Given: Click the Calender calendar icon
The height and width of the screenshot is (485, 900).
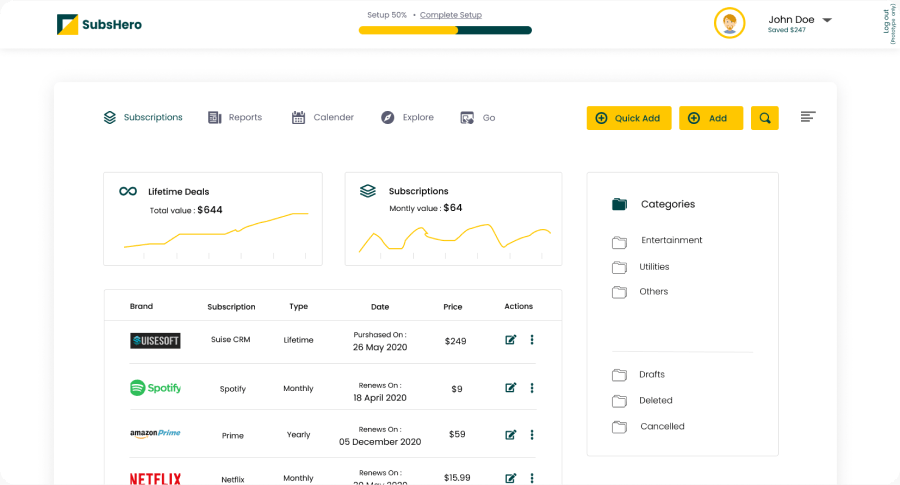Looking at the screenshot, I should pos(298,118).
